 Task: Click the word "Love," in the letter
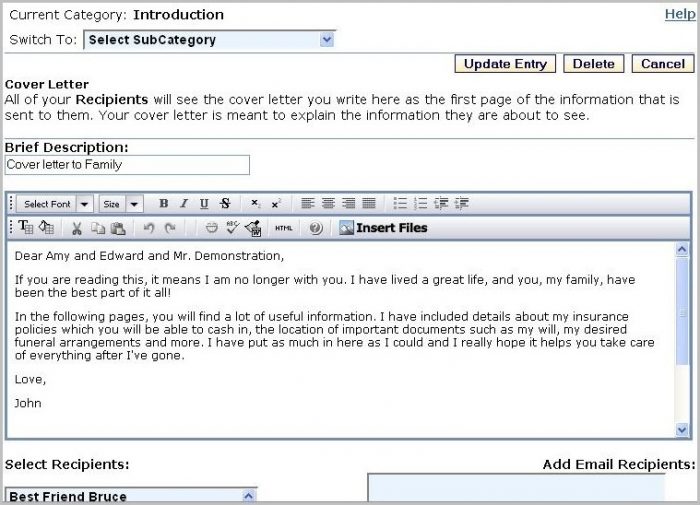coord(30,380)
